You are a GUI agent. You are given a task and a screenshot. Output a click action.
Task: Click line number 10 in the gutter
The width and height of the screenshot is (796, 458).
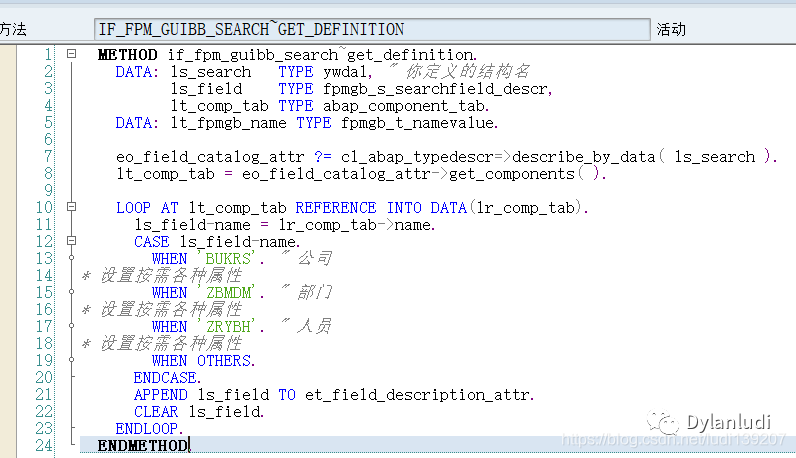click(x=44, y=207)
